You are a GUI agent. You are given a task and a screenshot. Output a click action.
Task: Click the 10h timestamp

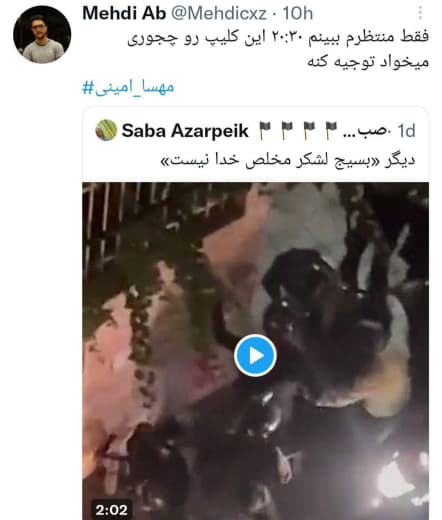pyautogui.click(x=298, y=13)
